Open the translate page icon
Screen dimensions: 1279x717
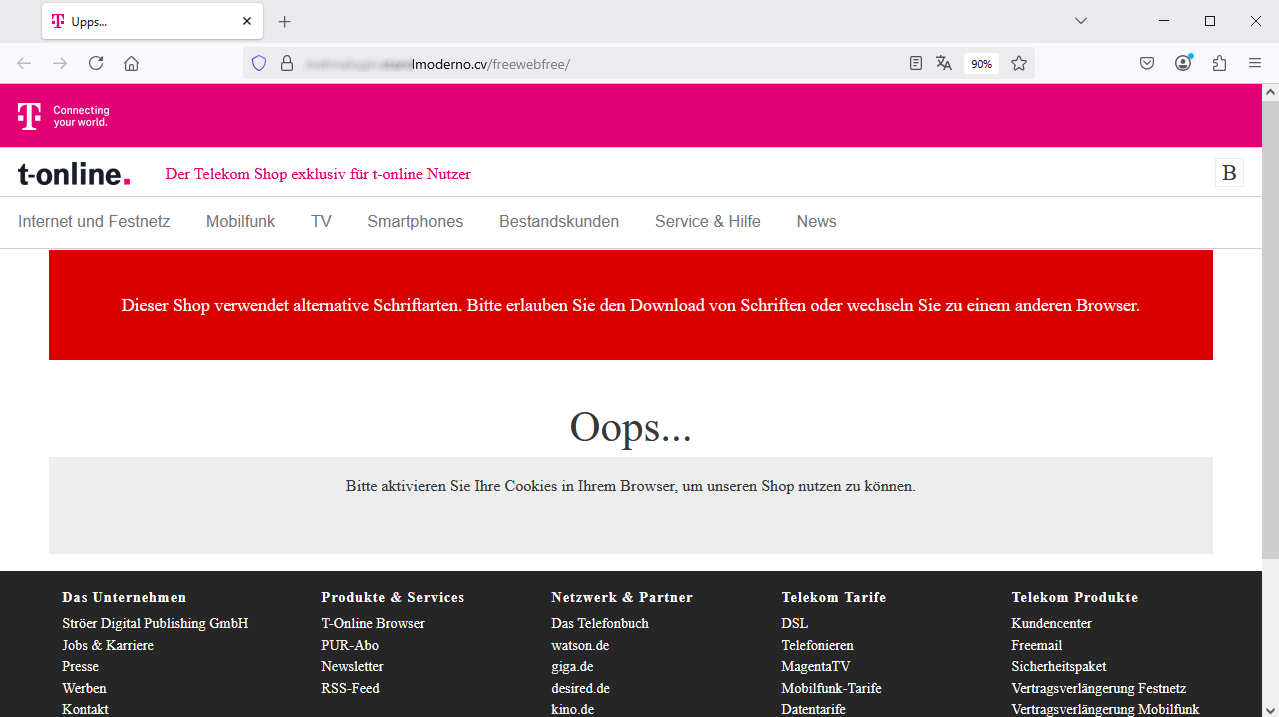pyautogui.click(x=944, y=63)
